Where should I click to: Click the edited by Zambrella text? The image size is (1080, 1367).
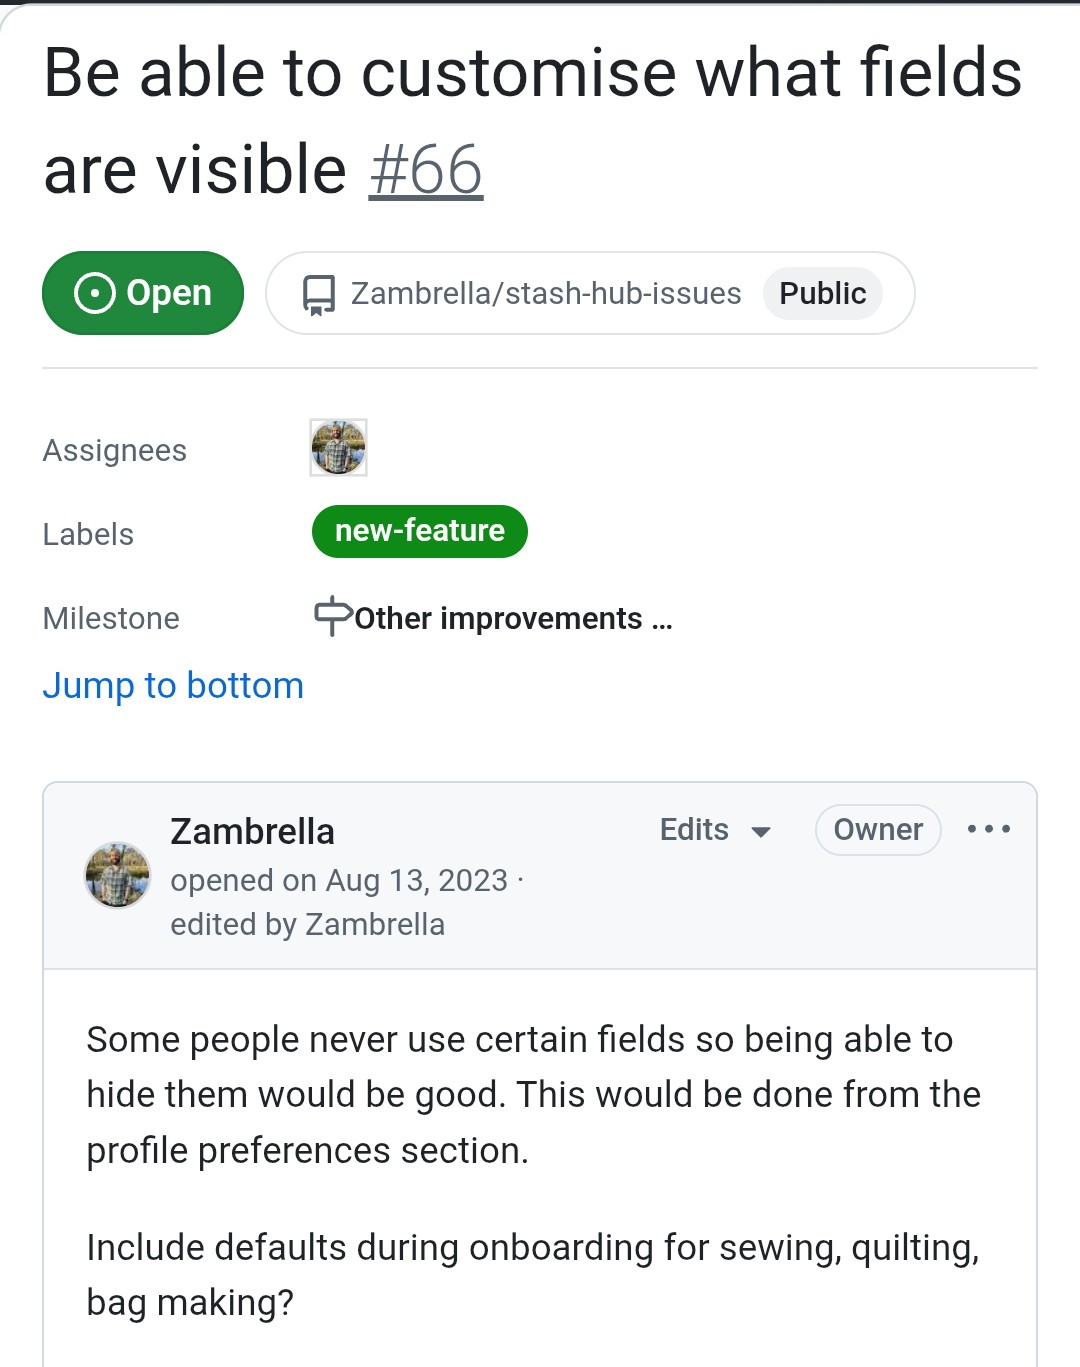(x=307, y=924)
